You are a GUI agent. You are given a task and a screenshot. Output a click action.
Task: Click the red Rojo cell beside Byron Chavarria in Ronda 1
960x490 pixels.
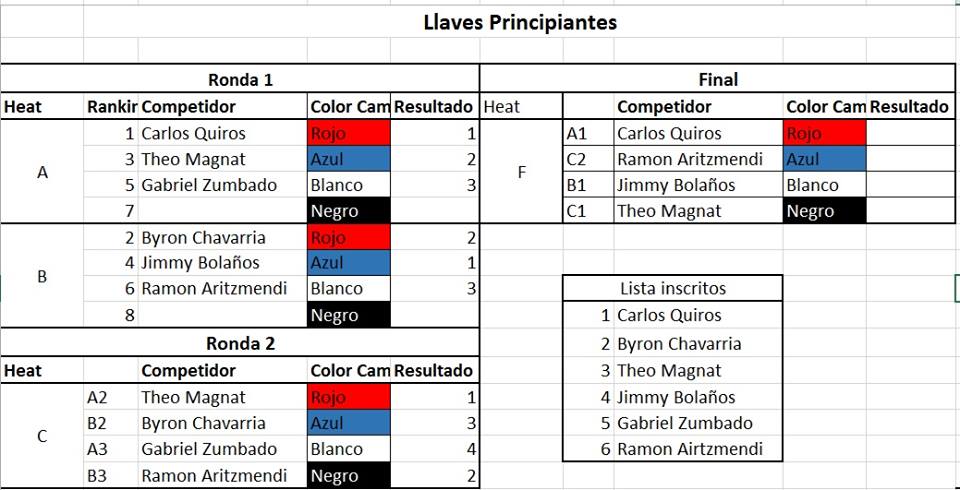[x=349, y=238]
